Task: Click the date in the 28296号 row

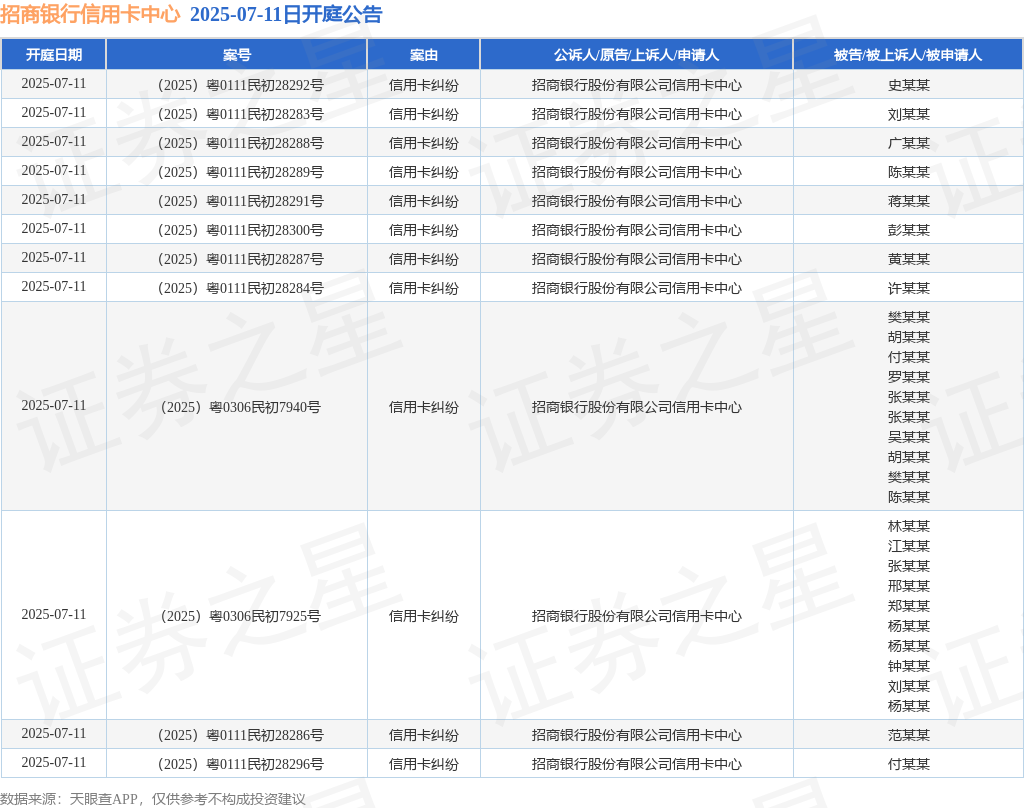Action: [54, 762]
